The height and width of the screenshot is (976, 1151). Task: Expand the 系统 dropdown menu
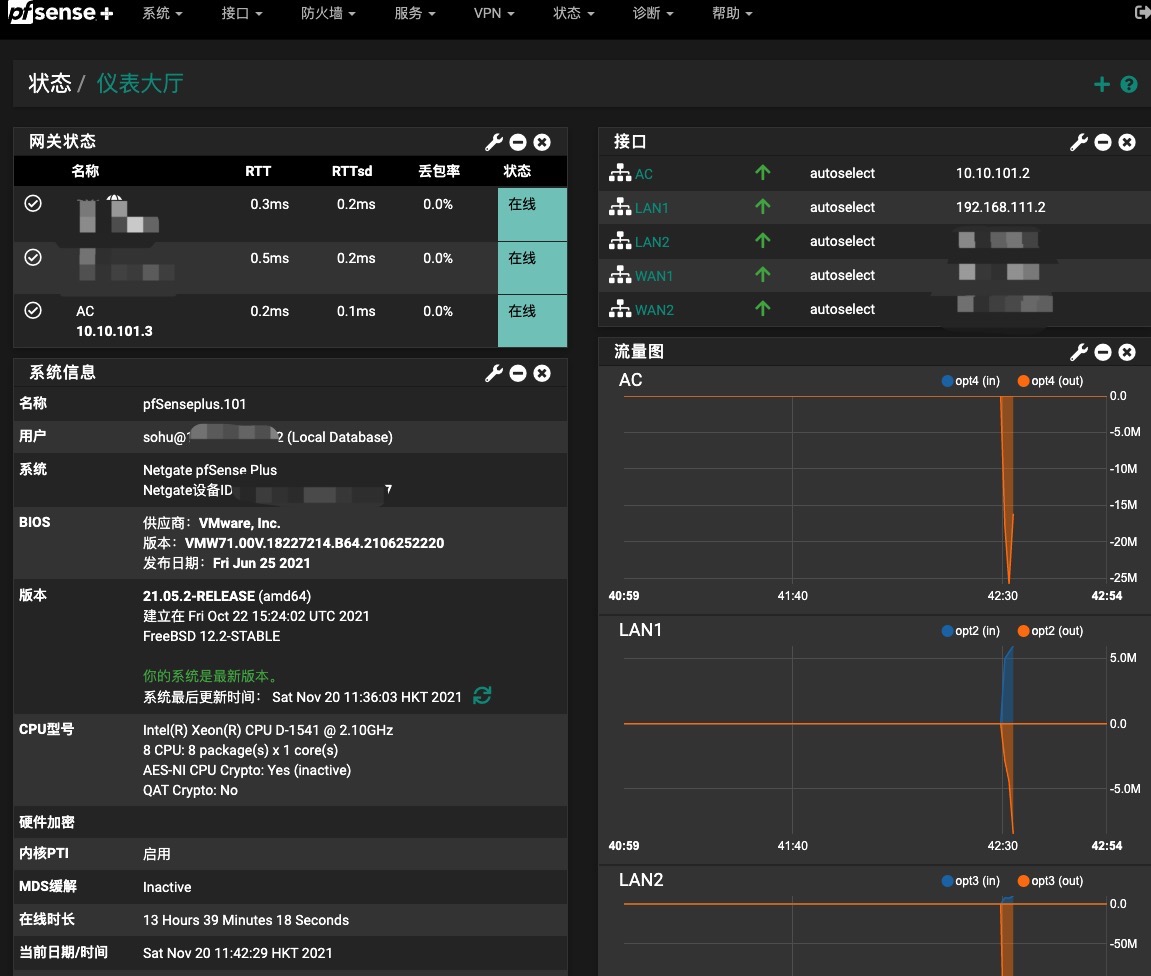click(162, 14)
